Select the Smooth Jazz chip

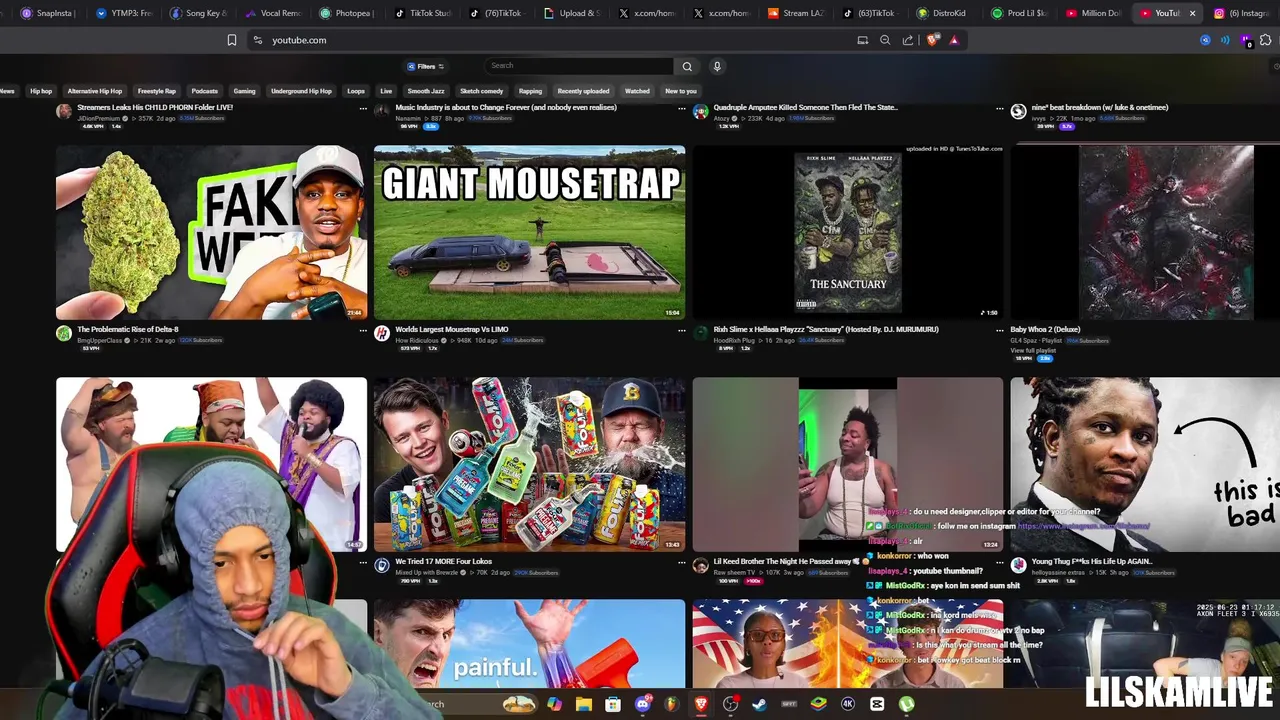pyautogui.click(x=426, y=91)
